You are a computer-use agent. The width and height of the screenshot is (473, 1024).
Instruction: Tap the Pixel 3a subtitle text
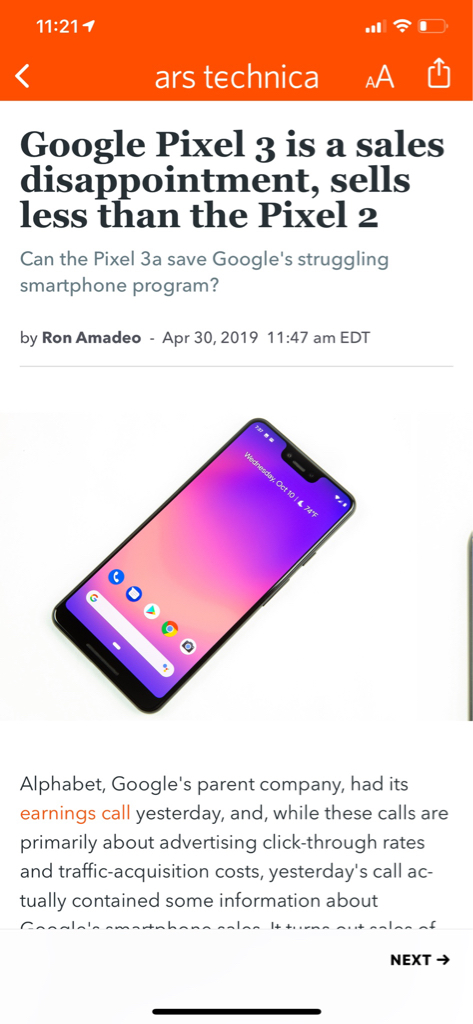pos(204,272)
